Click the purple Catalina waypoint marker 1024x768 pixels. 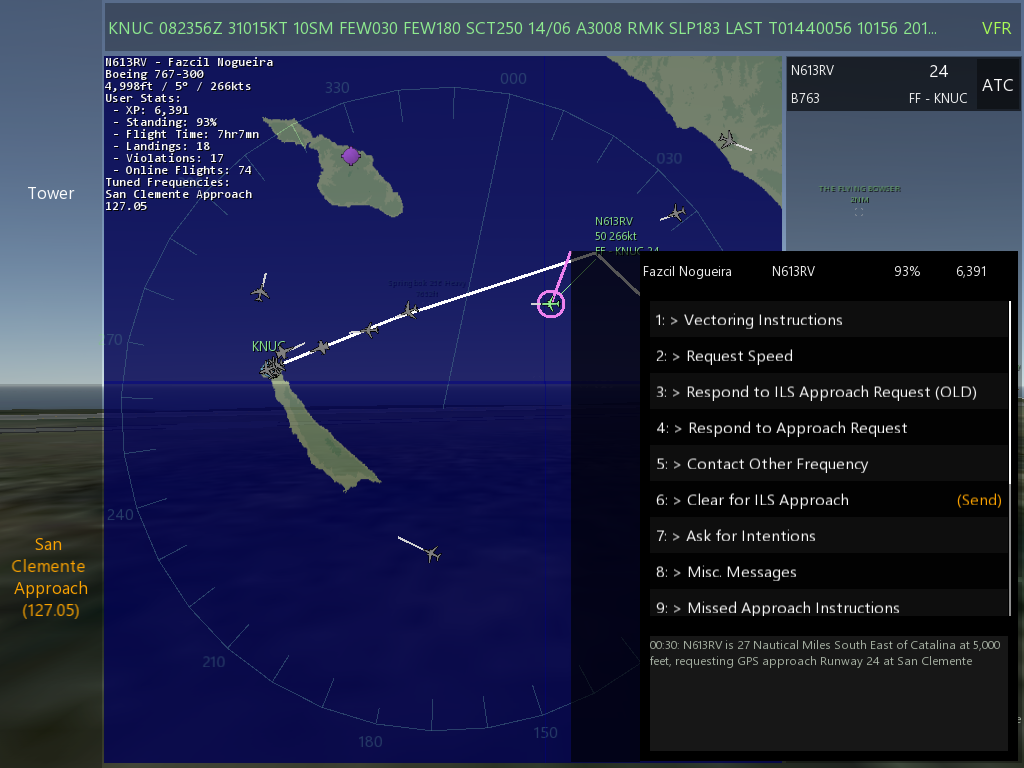tap(351, 156)
